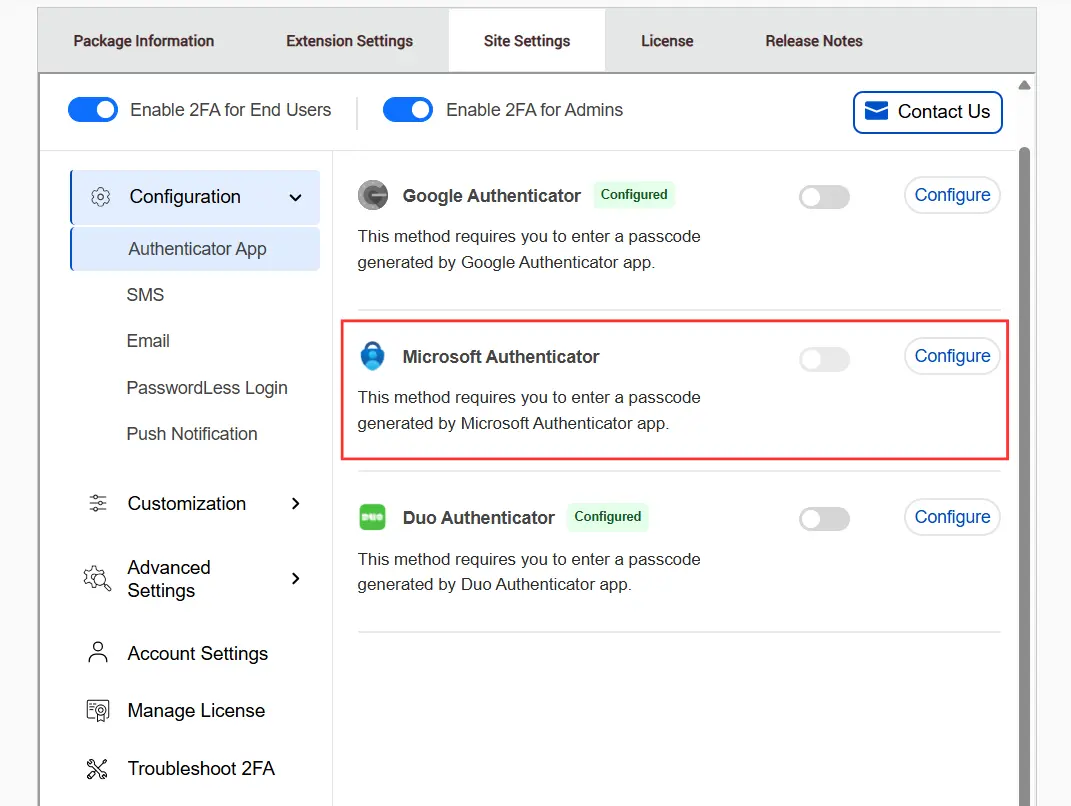
Task: Click the Troubleshoot 2FA tools icon
Action: click(x=97, y=769)
